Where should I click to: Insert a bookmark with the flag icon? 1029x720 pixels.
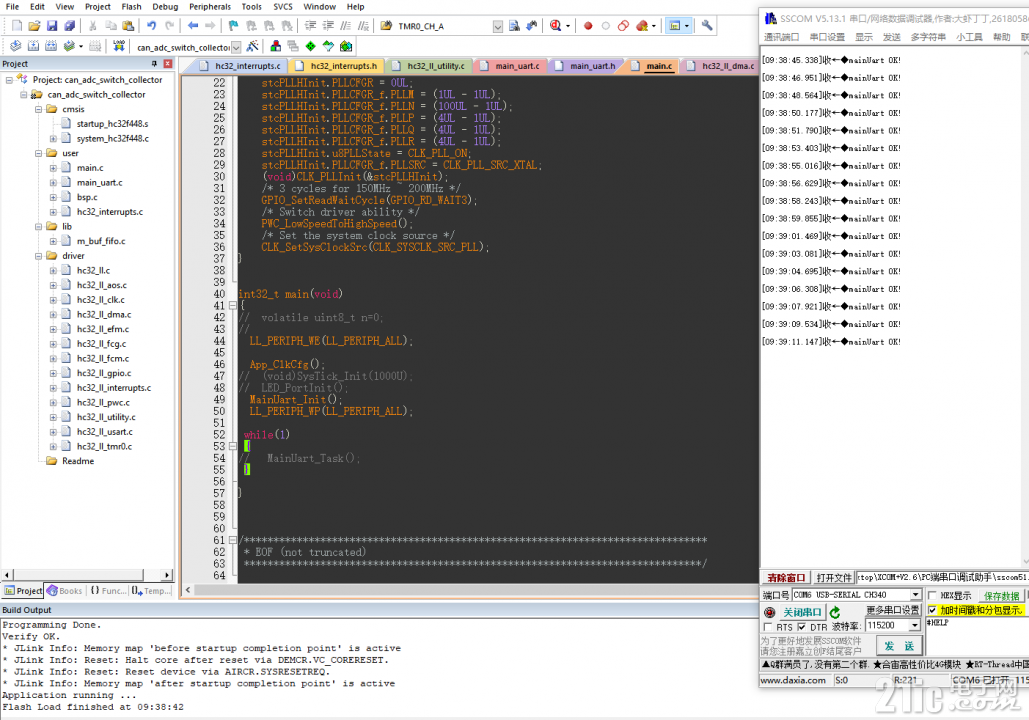point(234,26)
